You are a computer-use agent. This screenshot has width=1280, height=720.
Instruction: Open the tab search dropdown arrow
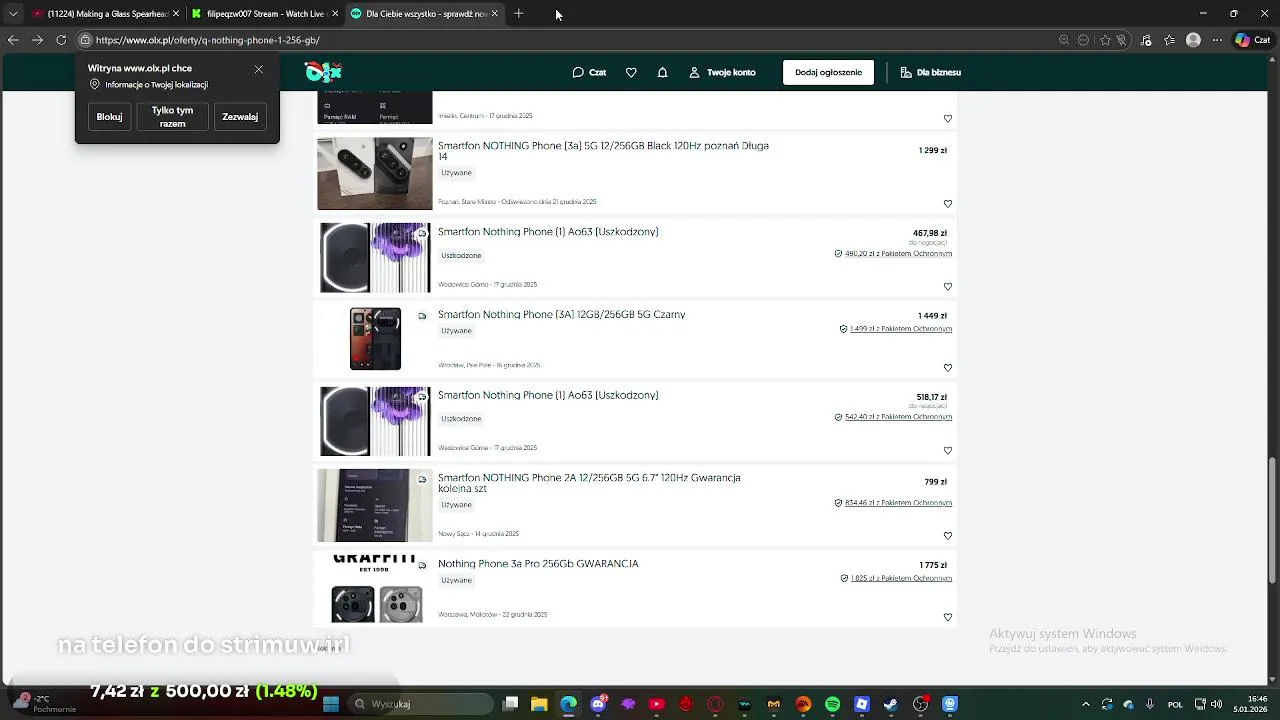click(x=12, y=14)
